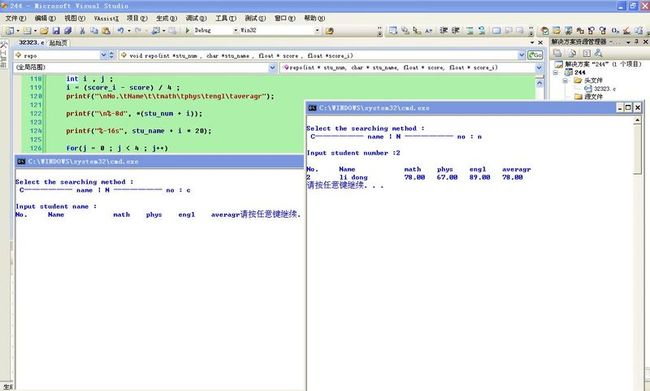Click code line 122 printf statement

point(134,114)
